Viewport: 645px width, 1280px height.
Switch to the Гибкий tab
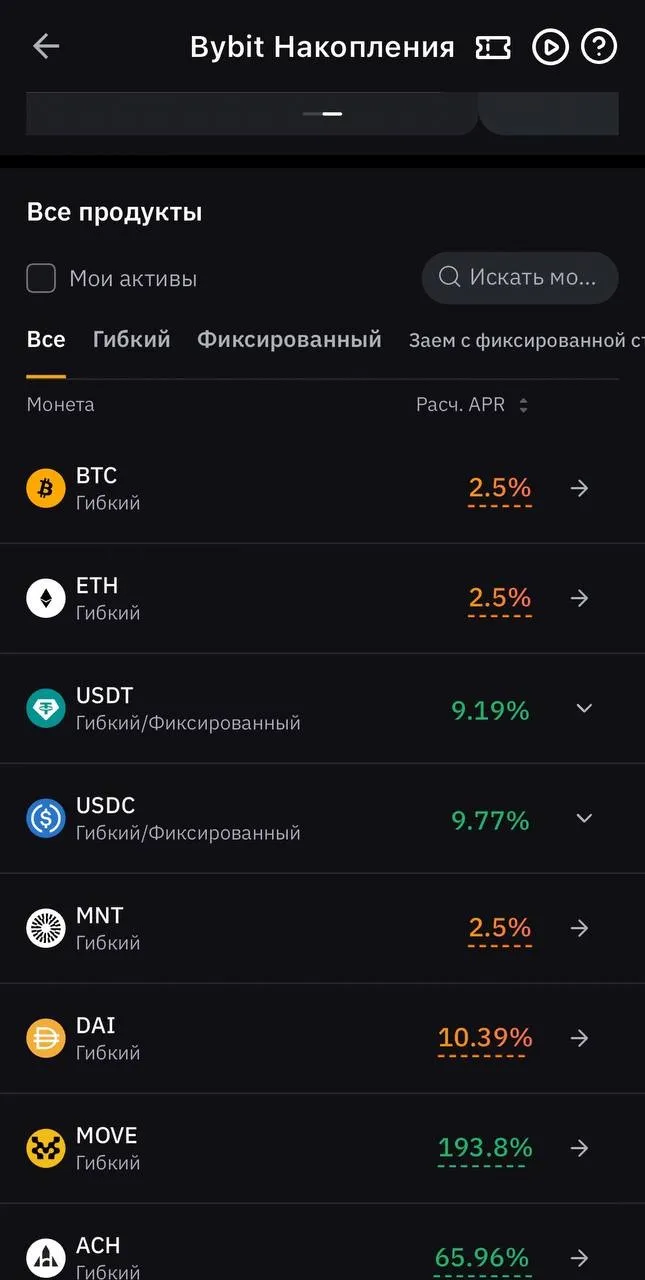click(x=131, y=340)
